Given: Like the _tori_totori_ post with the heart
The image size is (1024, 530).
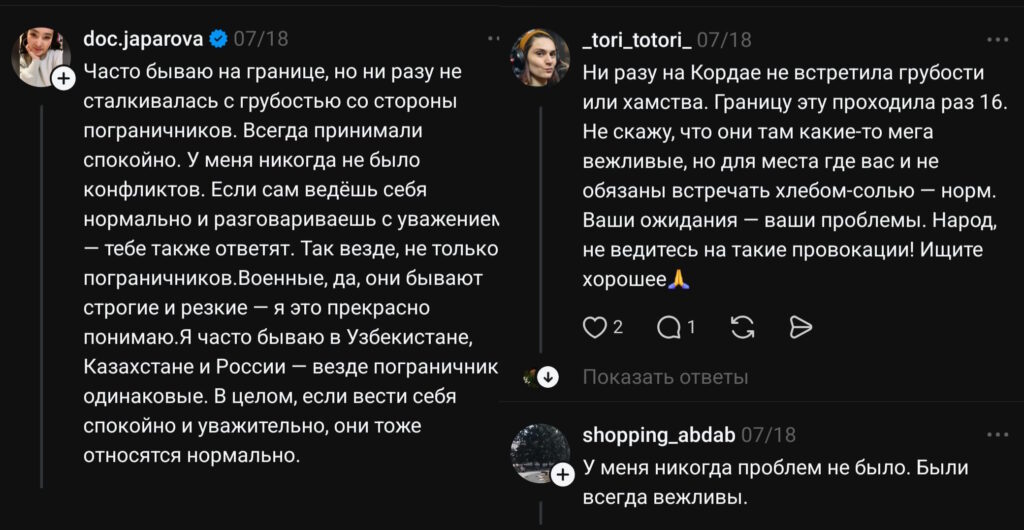Looking at the screenshot, I should 595,327.
